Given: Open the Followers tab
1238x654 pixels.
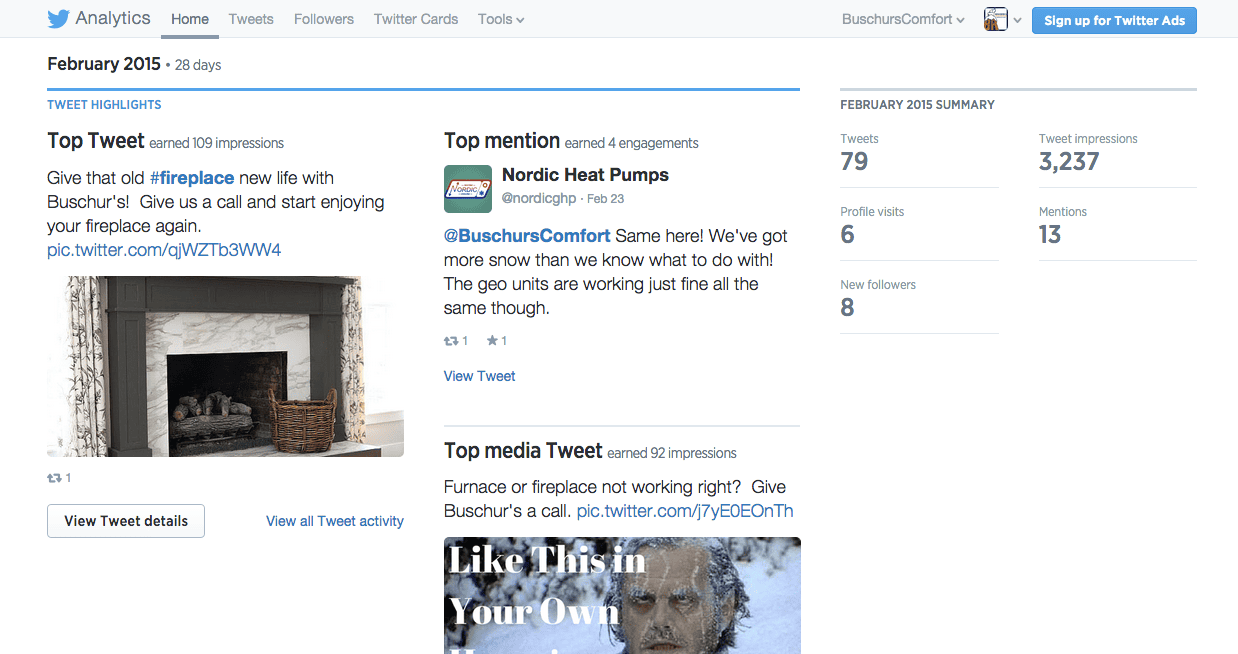Looking at the screenshot, I should [324, 19].
